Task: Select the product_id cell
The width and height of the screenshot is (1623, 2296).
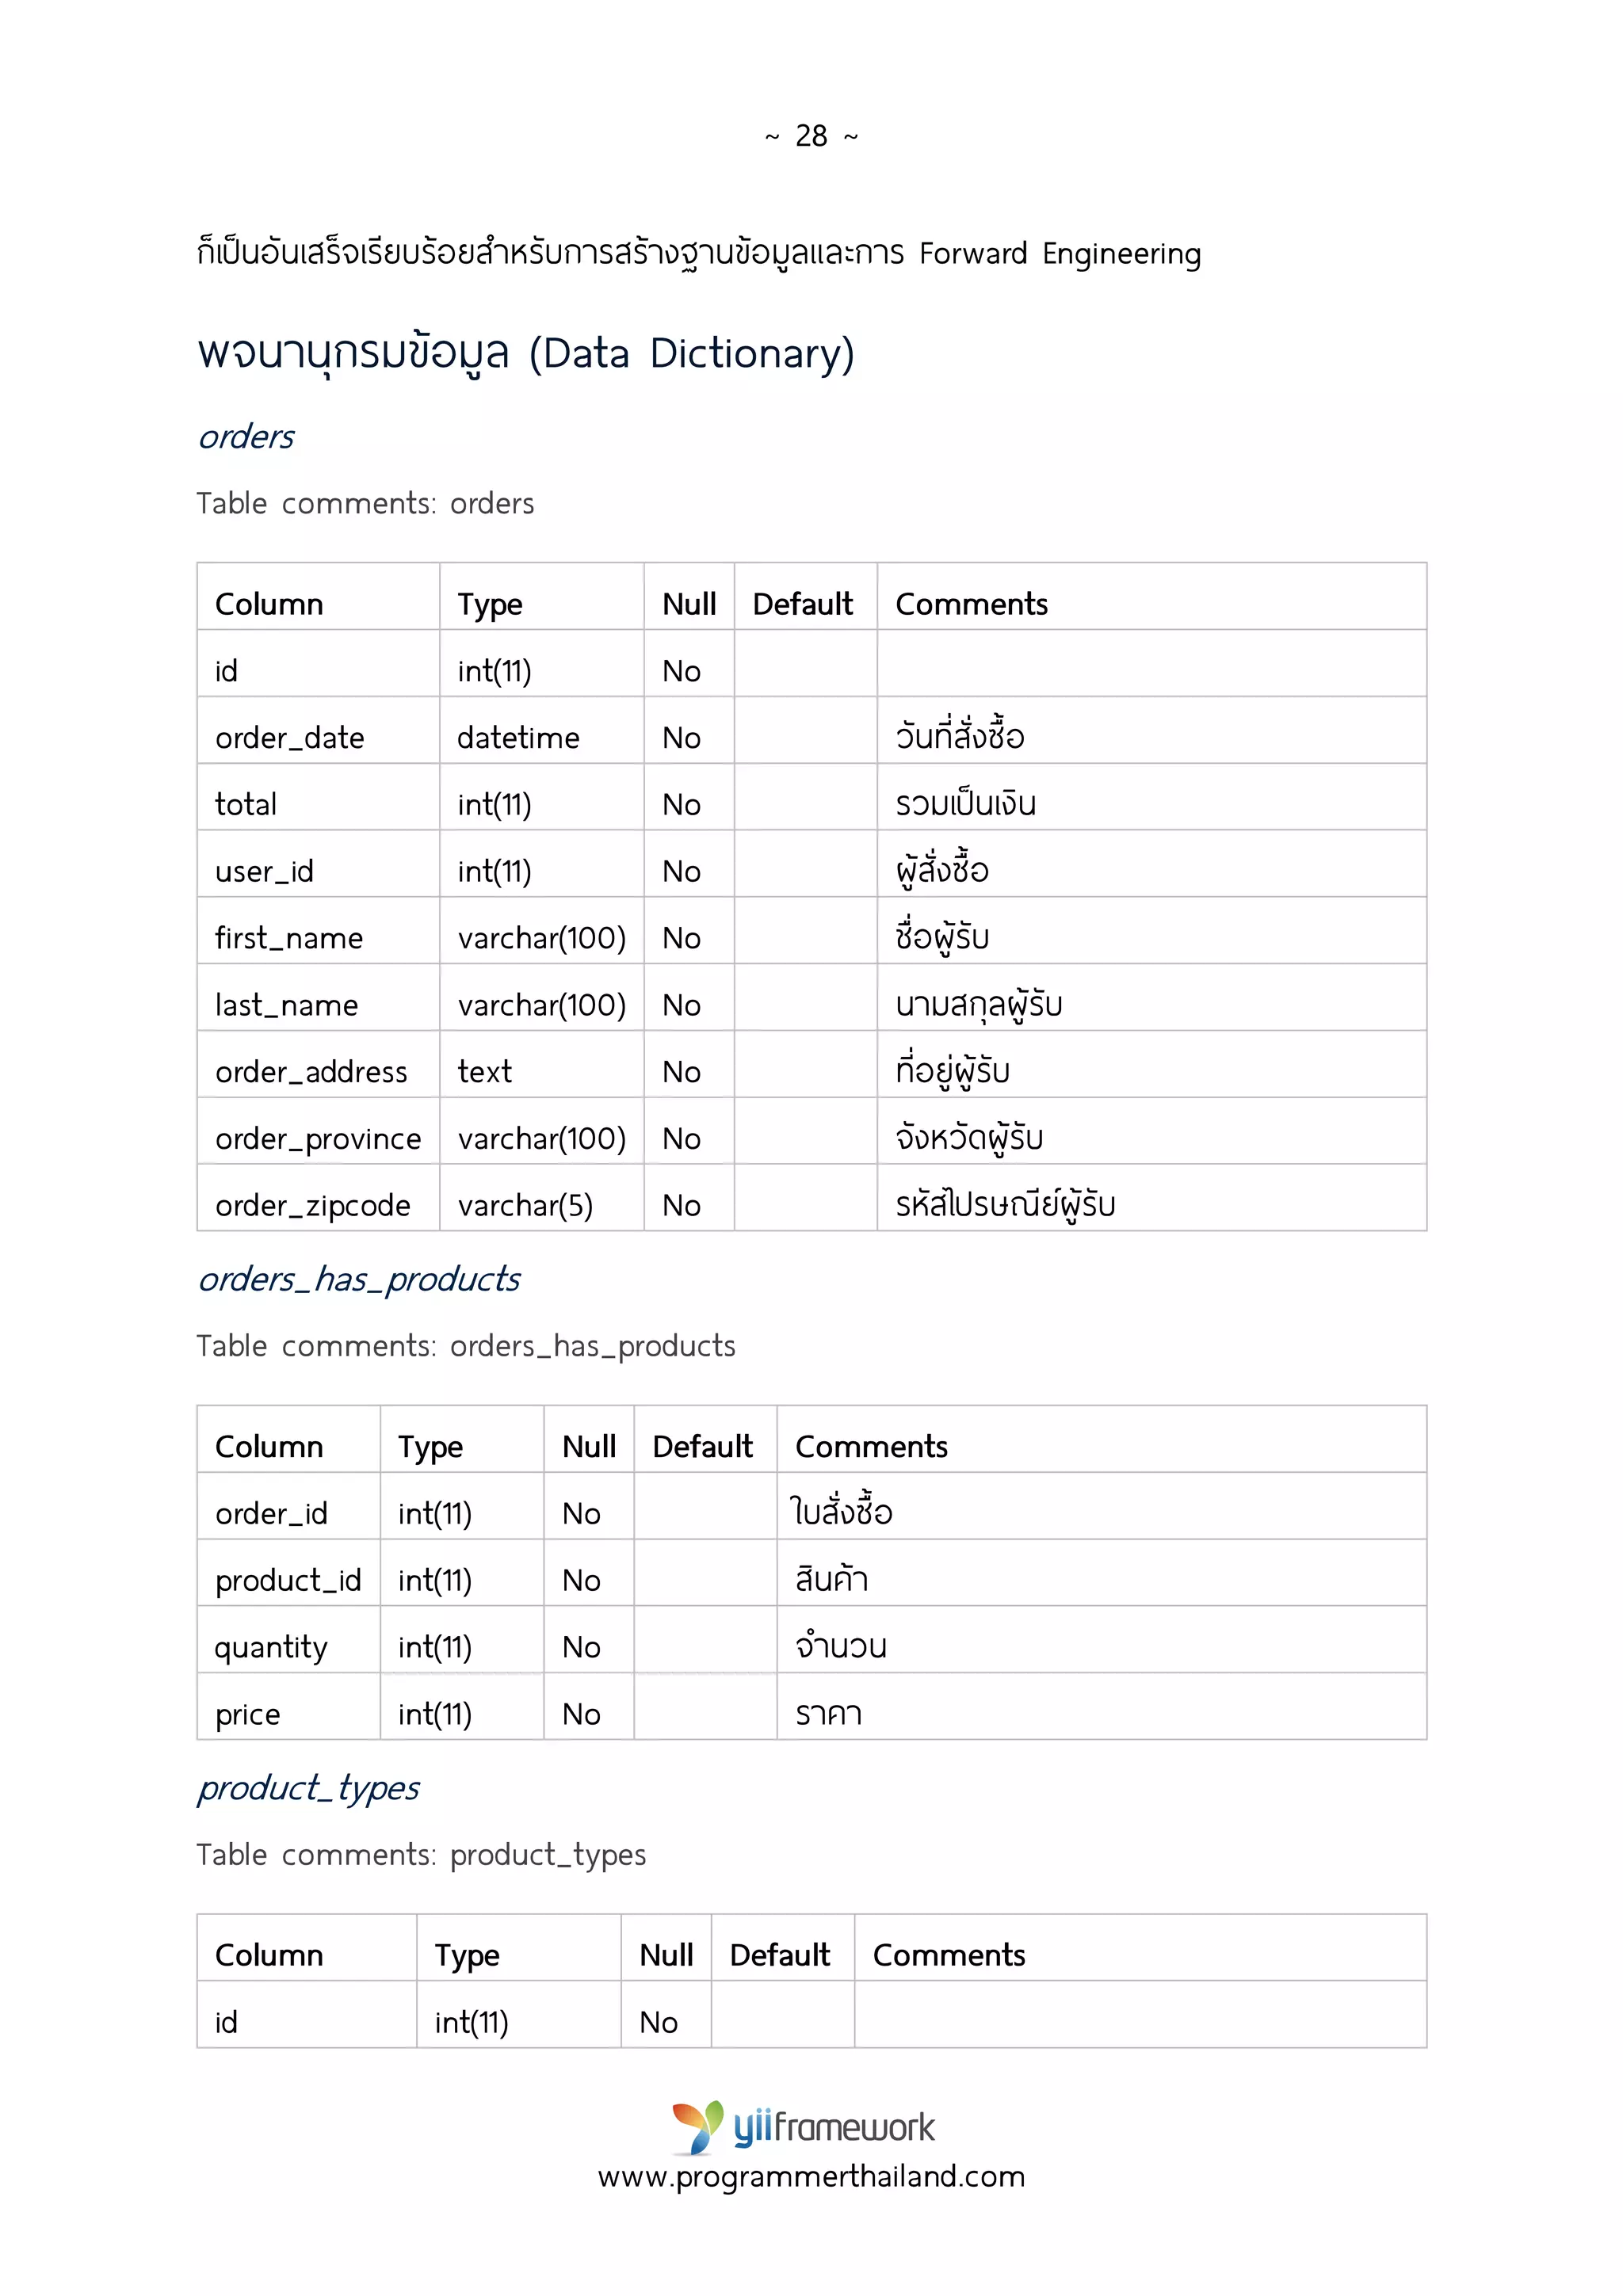Action: (x=289, y=1573)
